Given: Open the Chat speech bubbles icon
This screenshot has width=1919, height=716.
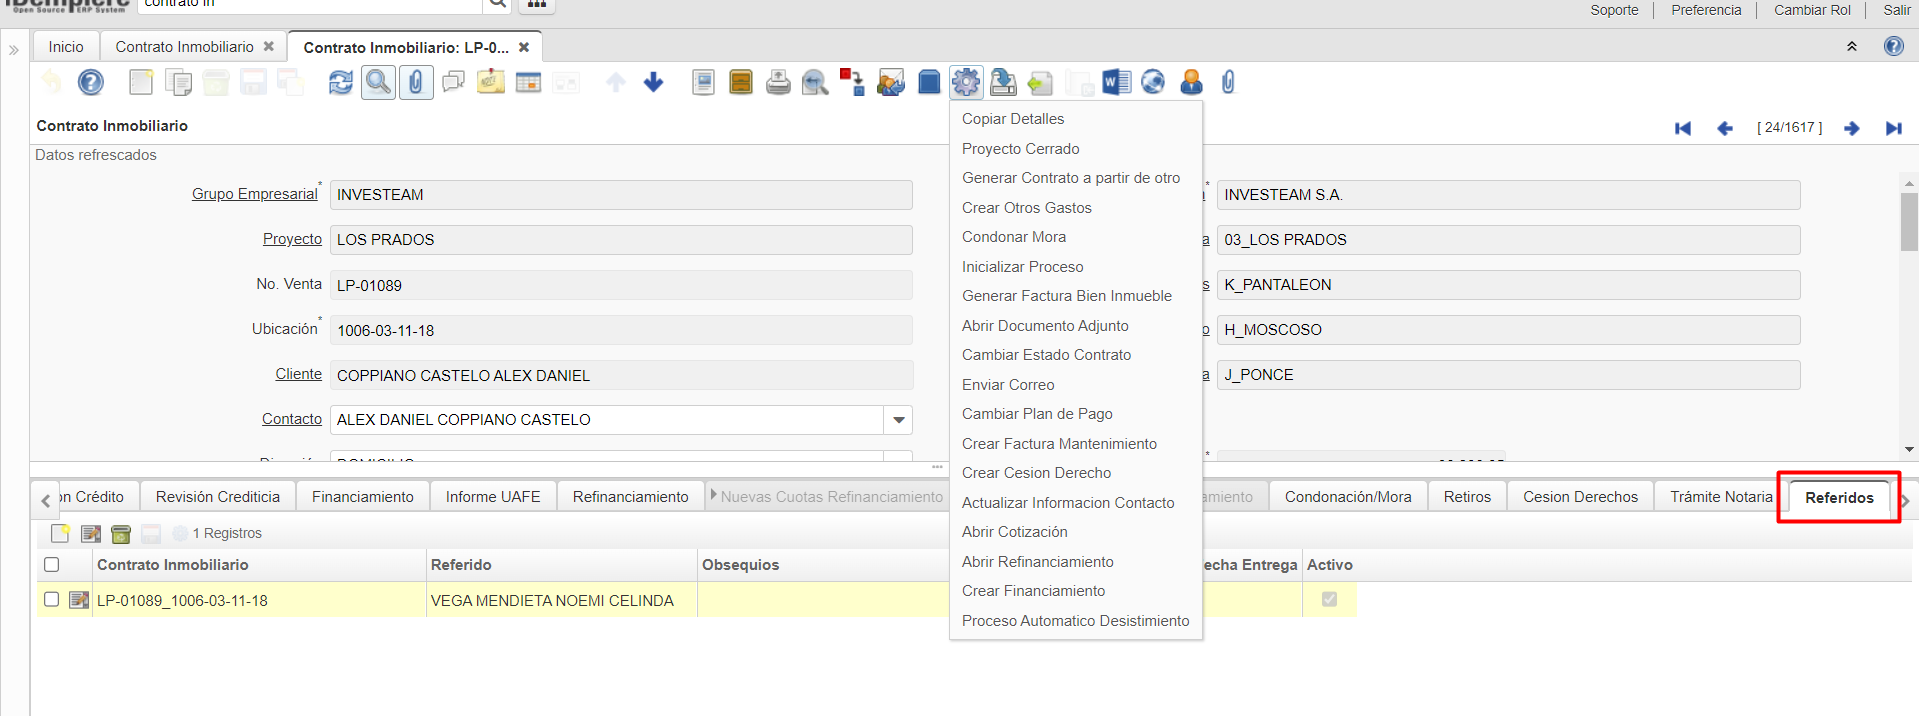Looking at the screenshot, I should [x=453, y=83].
